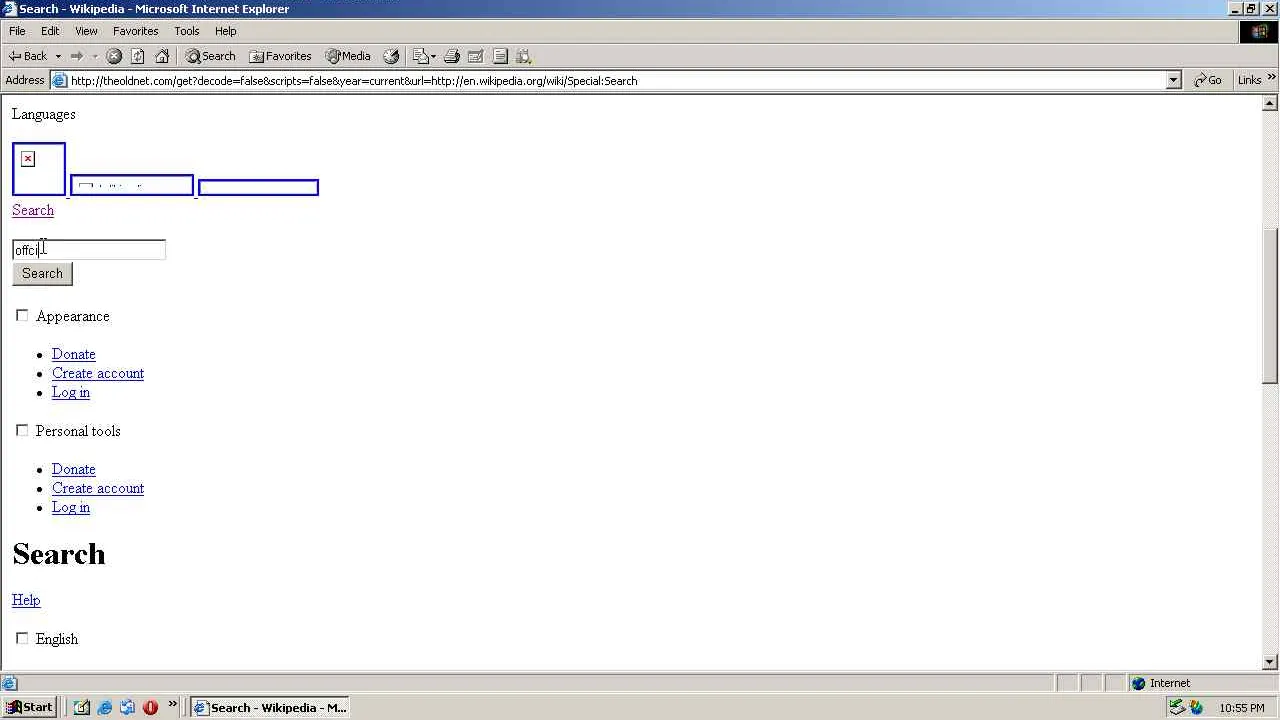Image resolution: width=1280 pixels, height=720 pixels.
Task: Follow the Search link above the search box
Action: point(33,210)
